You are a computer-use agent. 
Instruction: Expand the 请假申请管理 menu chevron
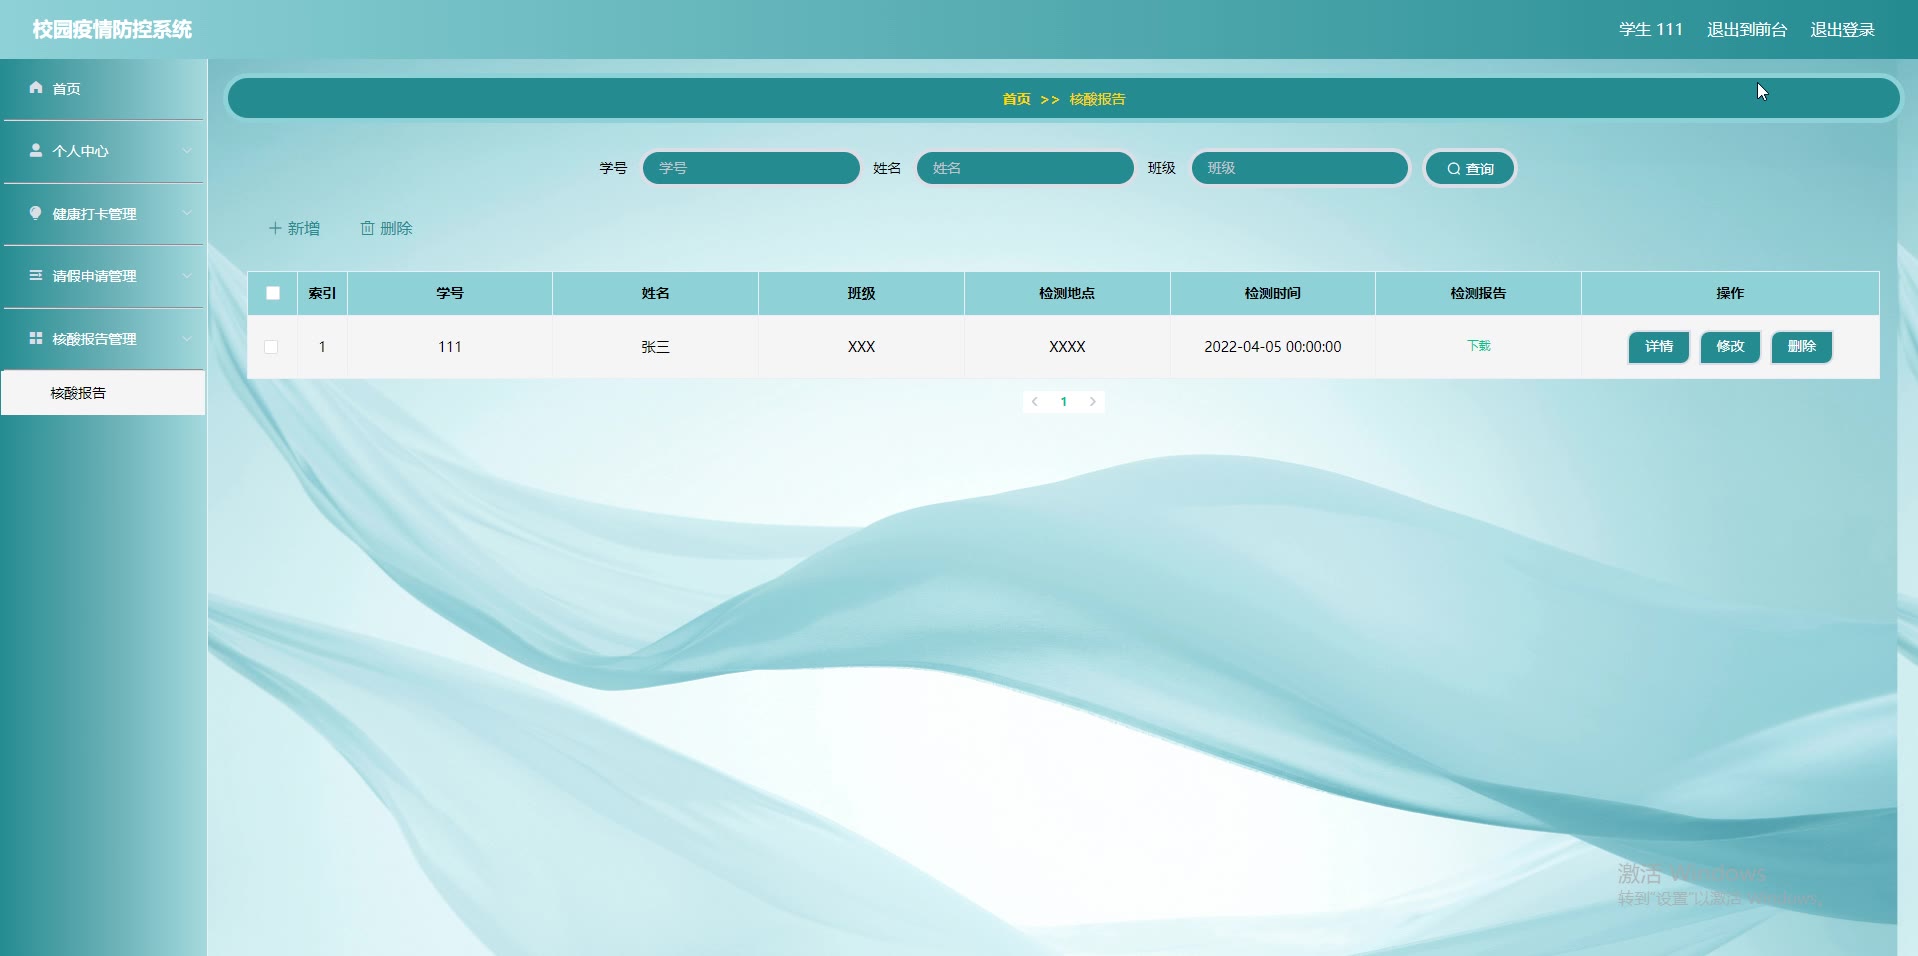click(x=187, y=276)
